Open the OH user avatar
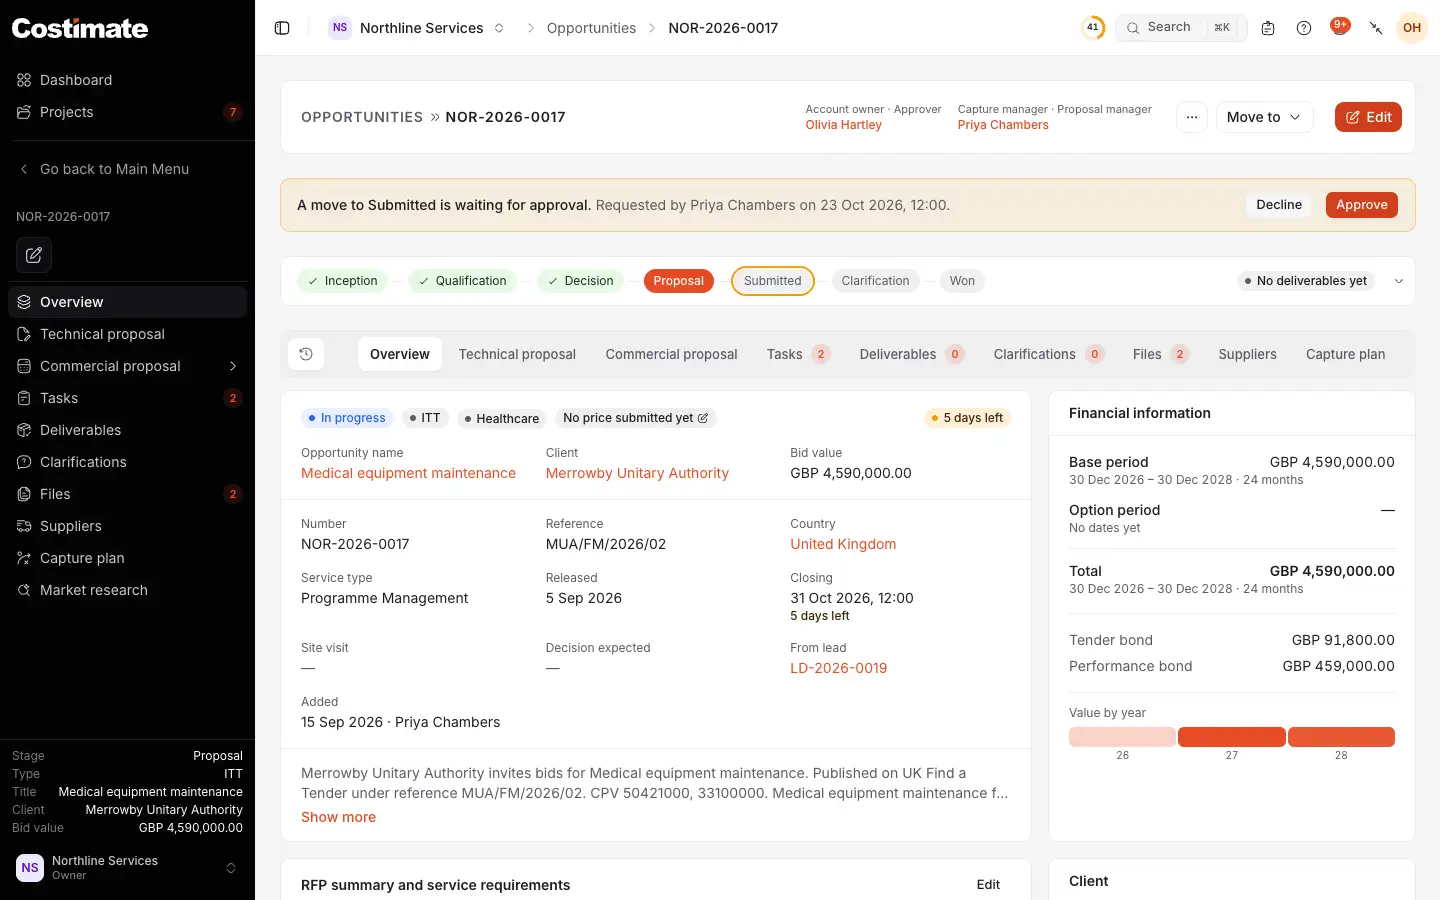The image size is (1440, 900). pos(1412,28)
